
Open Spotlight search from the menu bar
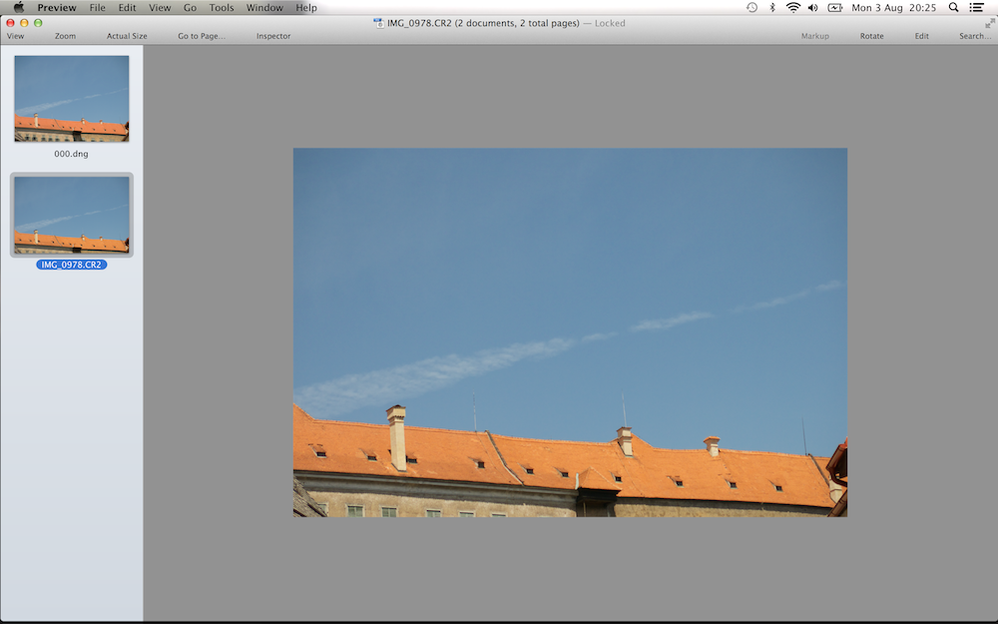coord(953,7)
